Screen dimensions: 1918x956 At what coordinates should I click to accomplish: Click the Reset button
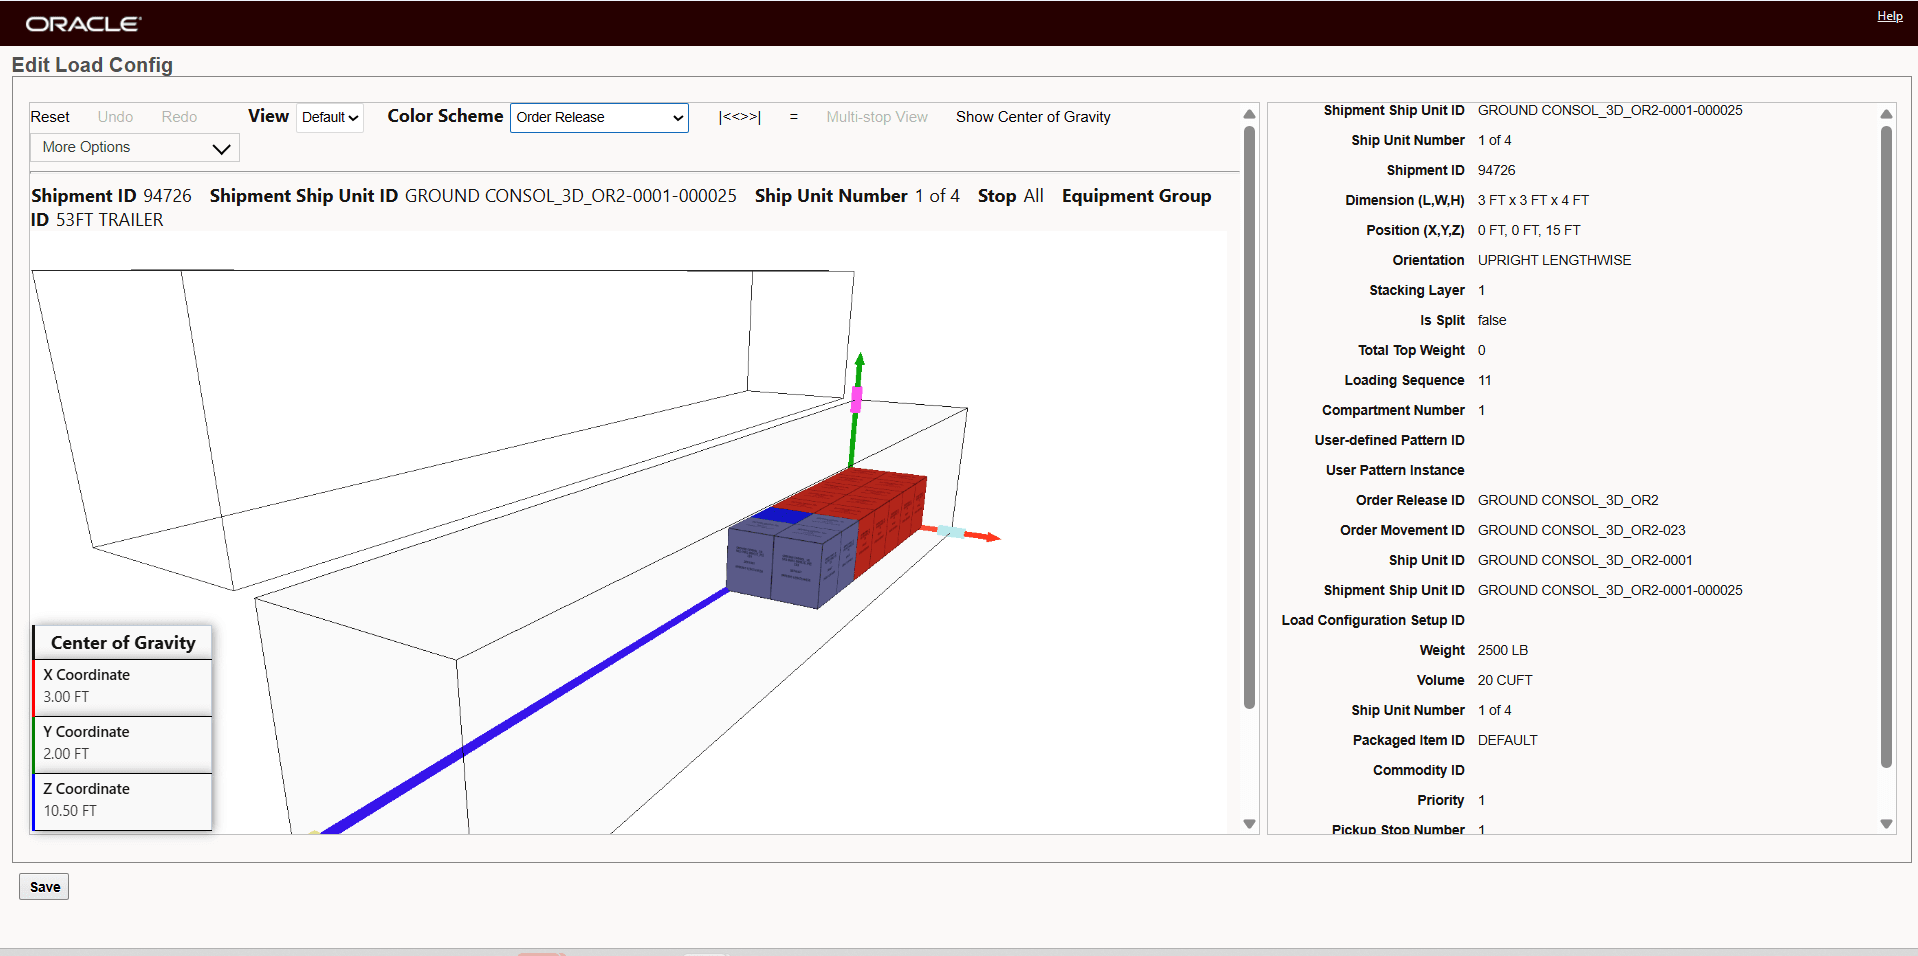[50, 117]
